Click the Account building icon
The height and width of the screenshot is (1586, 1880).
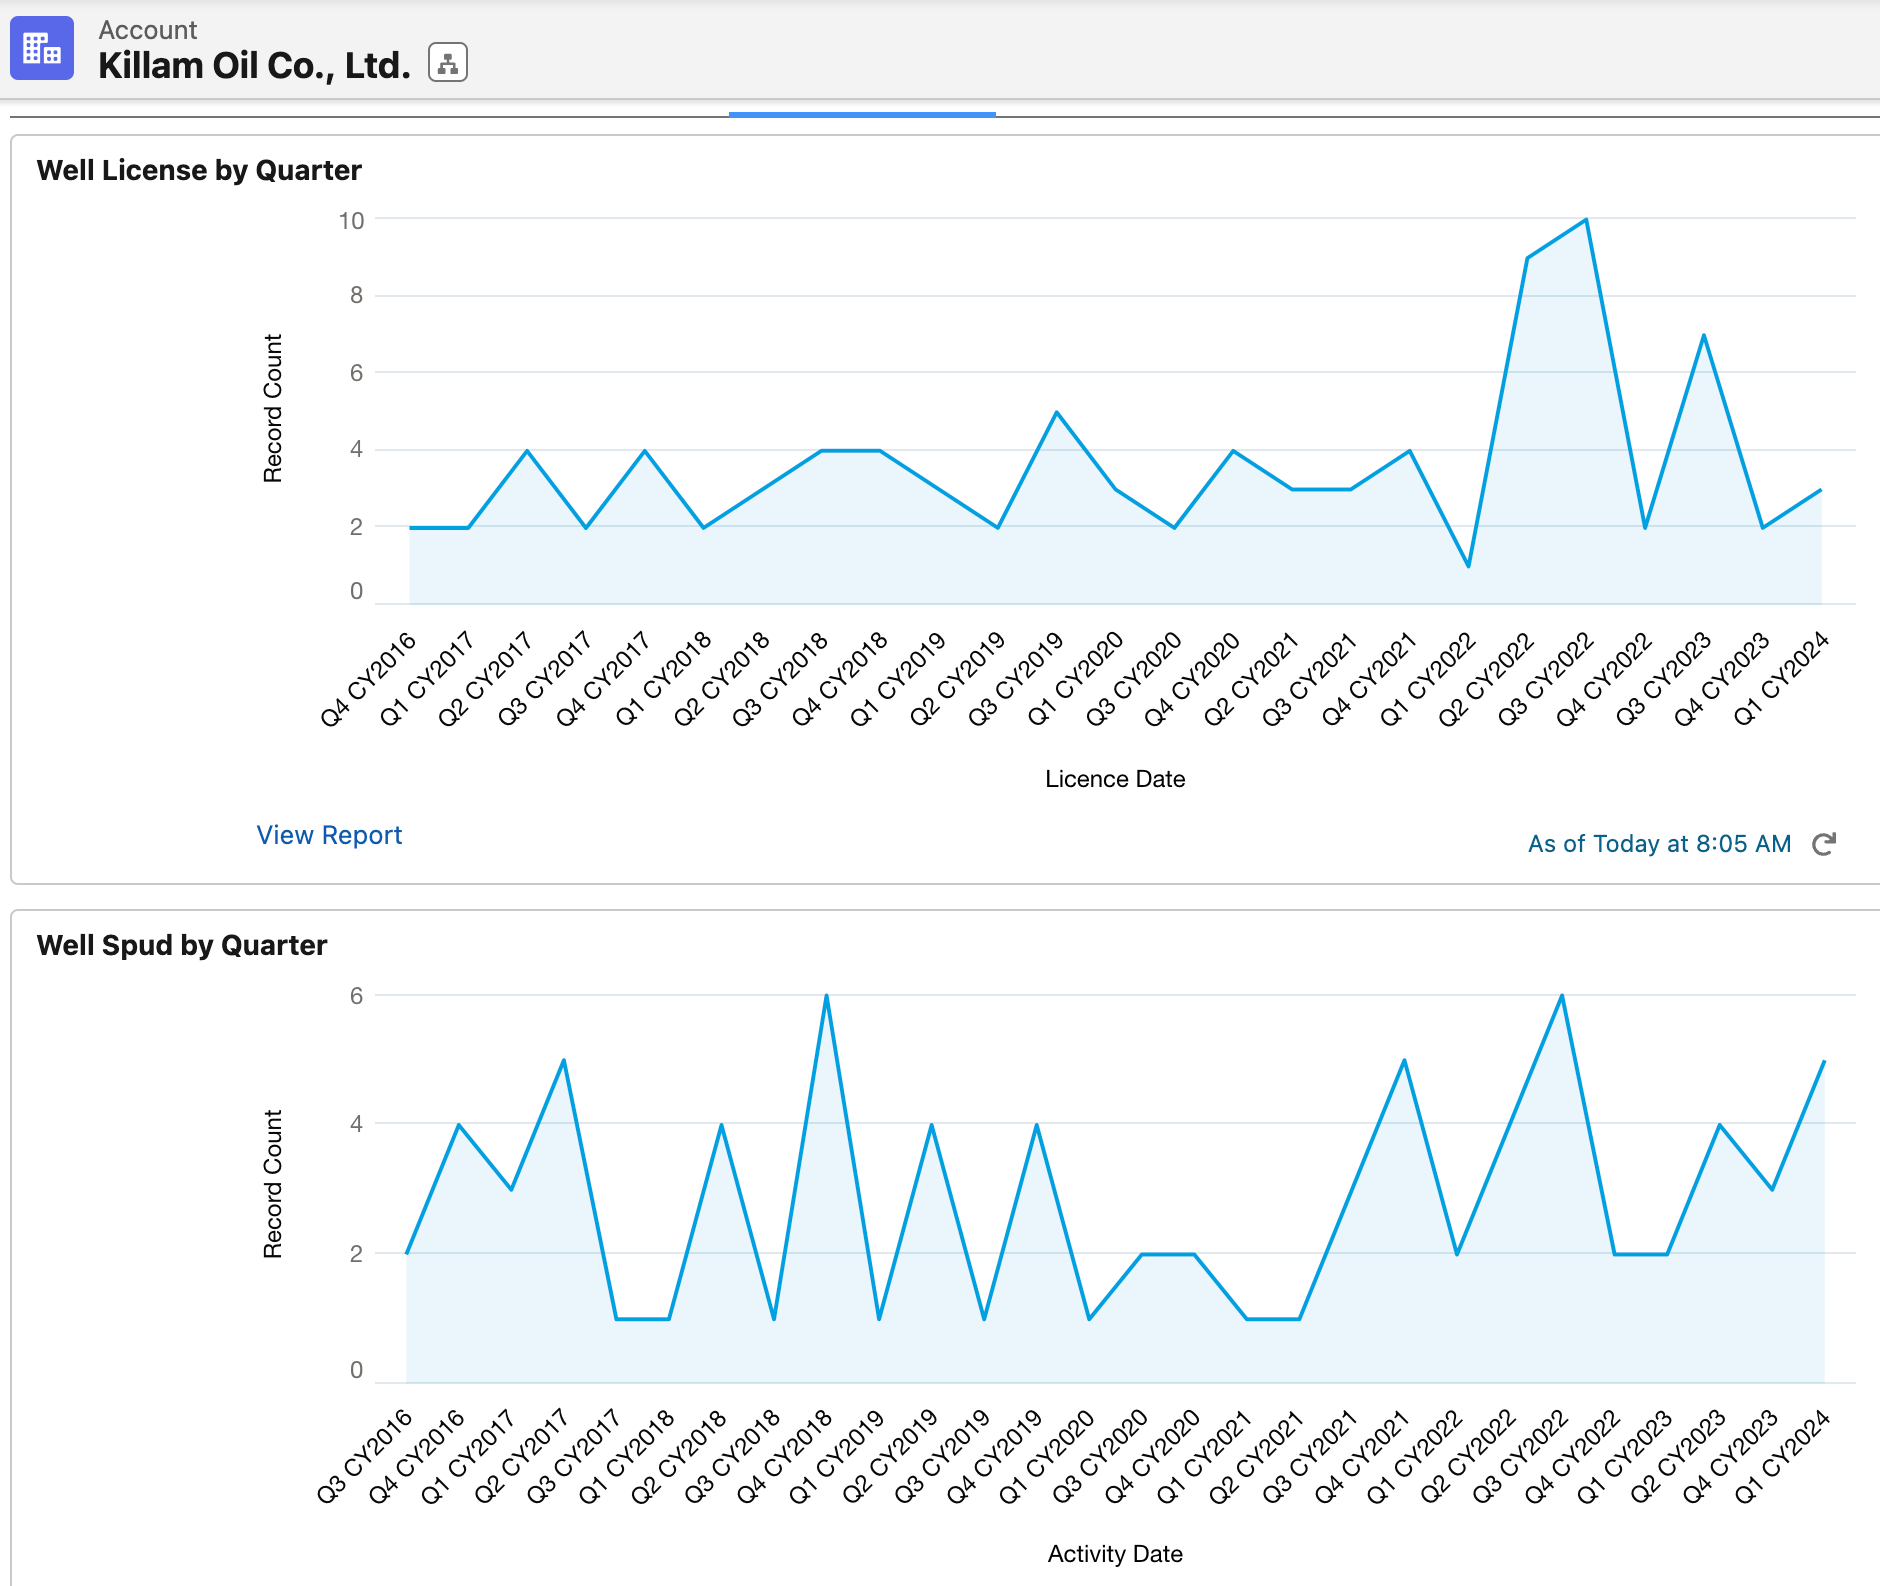42,48
